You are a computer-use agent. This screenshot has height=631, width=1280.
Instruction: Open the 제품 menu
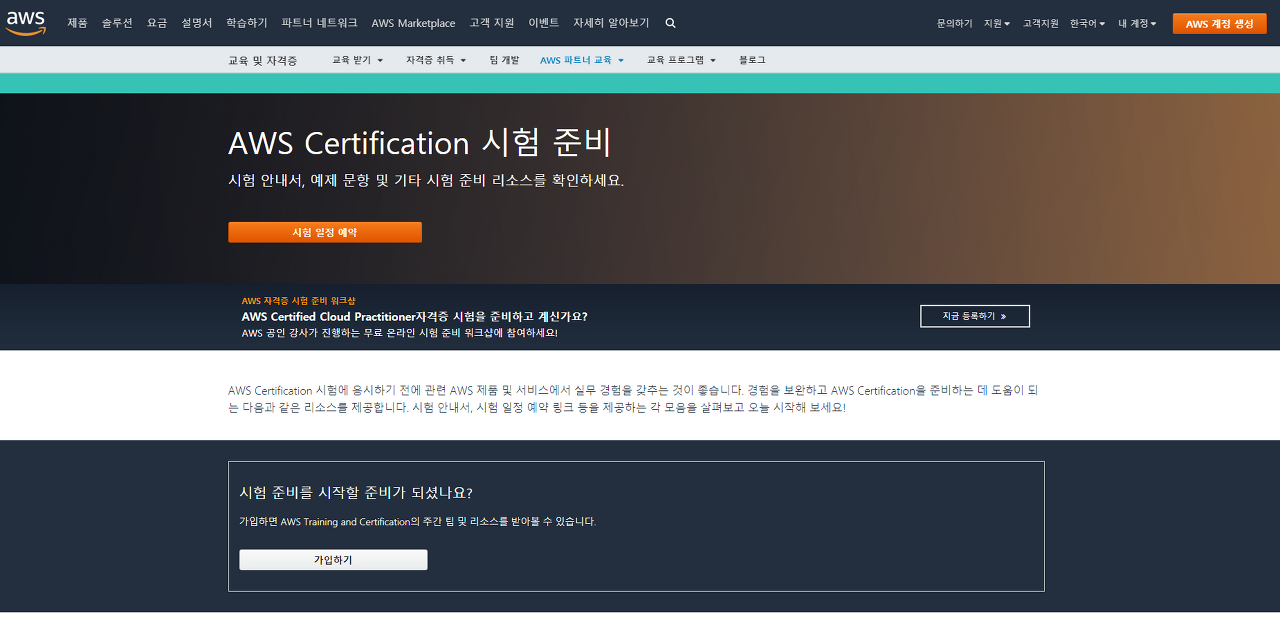coord(77,23)
